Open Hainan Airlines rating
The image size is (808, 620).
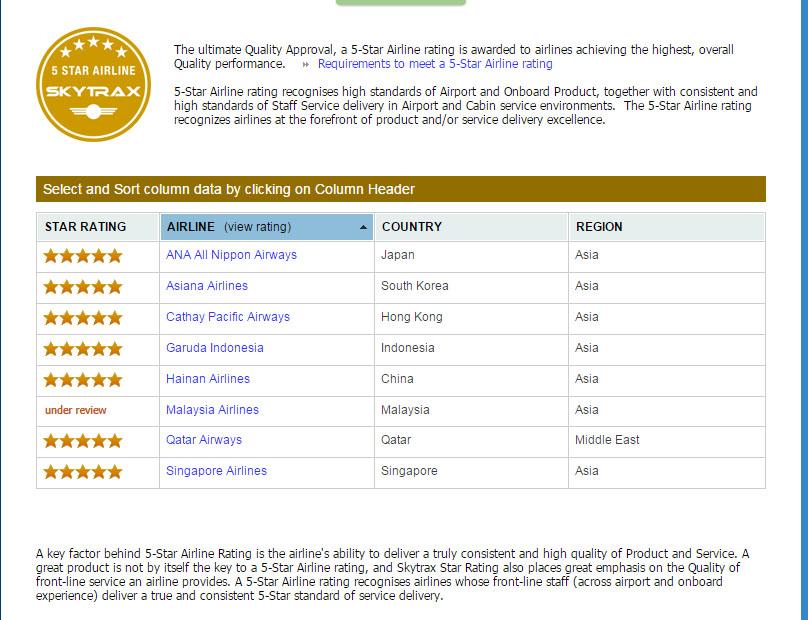coord(208,379)
